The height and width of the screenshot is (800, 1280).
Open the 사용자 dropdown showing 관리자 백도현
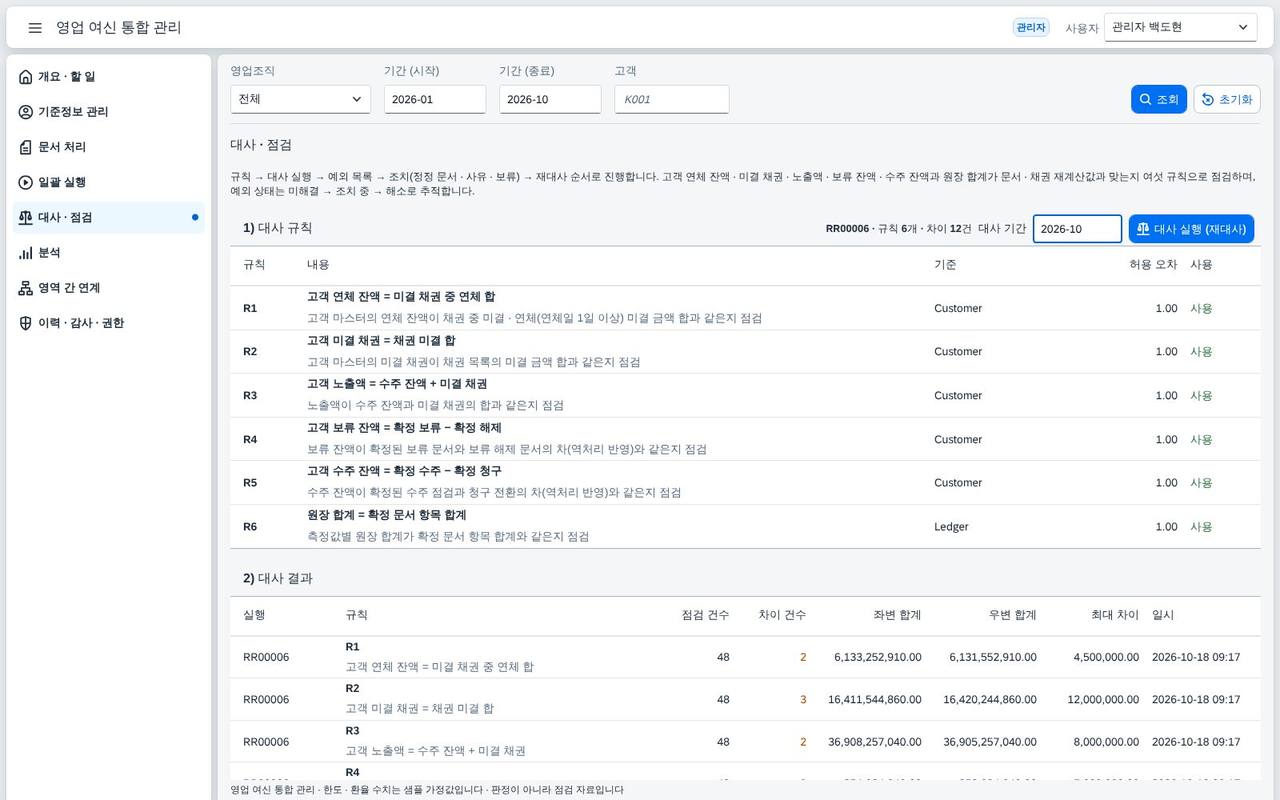1181,27
